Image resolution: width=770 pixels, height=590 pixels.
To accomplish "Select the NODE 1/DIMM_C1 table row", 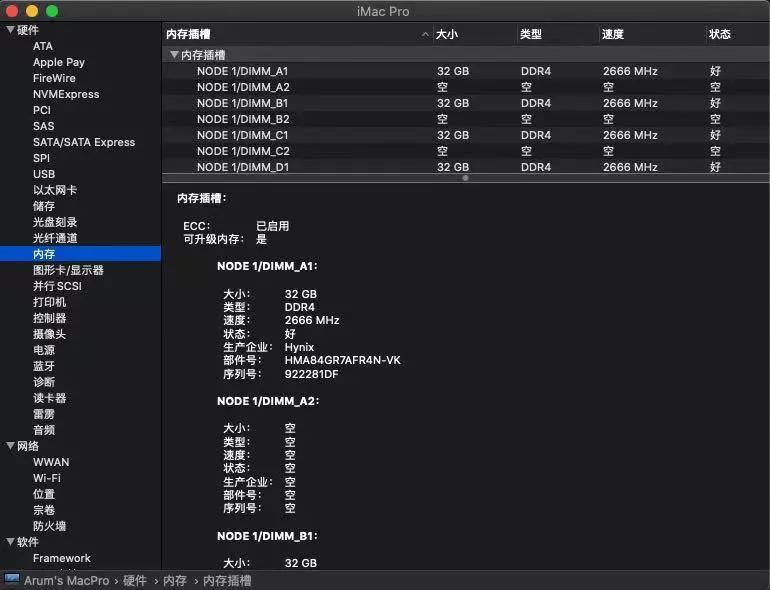I will (466, 135).
